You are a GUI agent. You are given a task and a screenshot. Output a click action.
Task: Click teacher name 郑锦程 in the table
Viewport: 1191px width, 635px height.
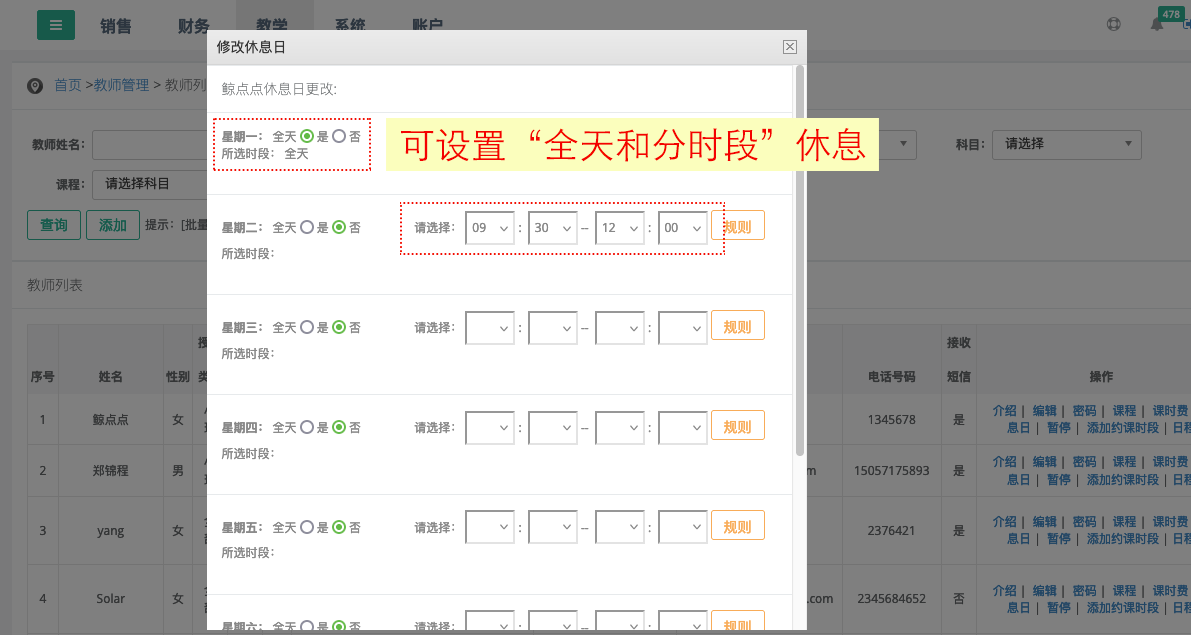[x=110, y=471]
